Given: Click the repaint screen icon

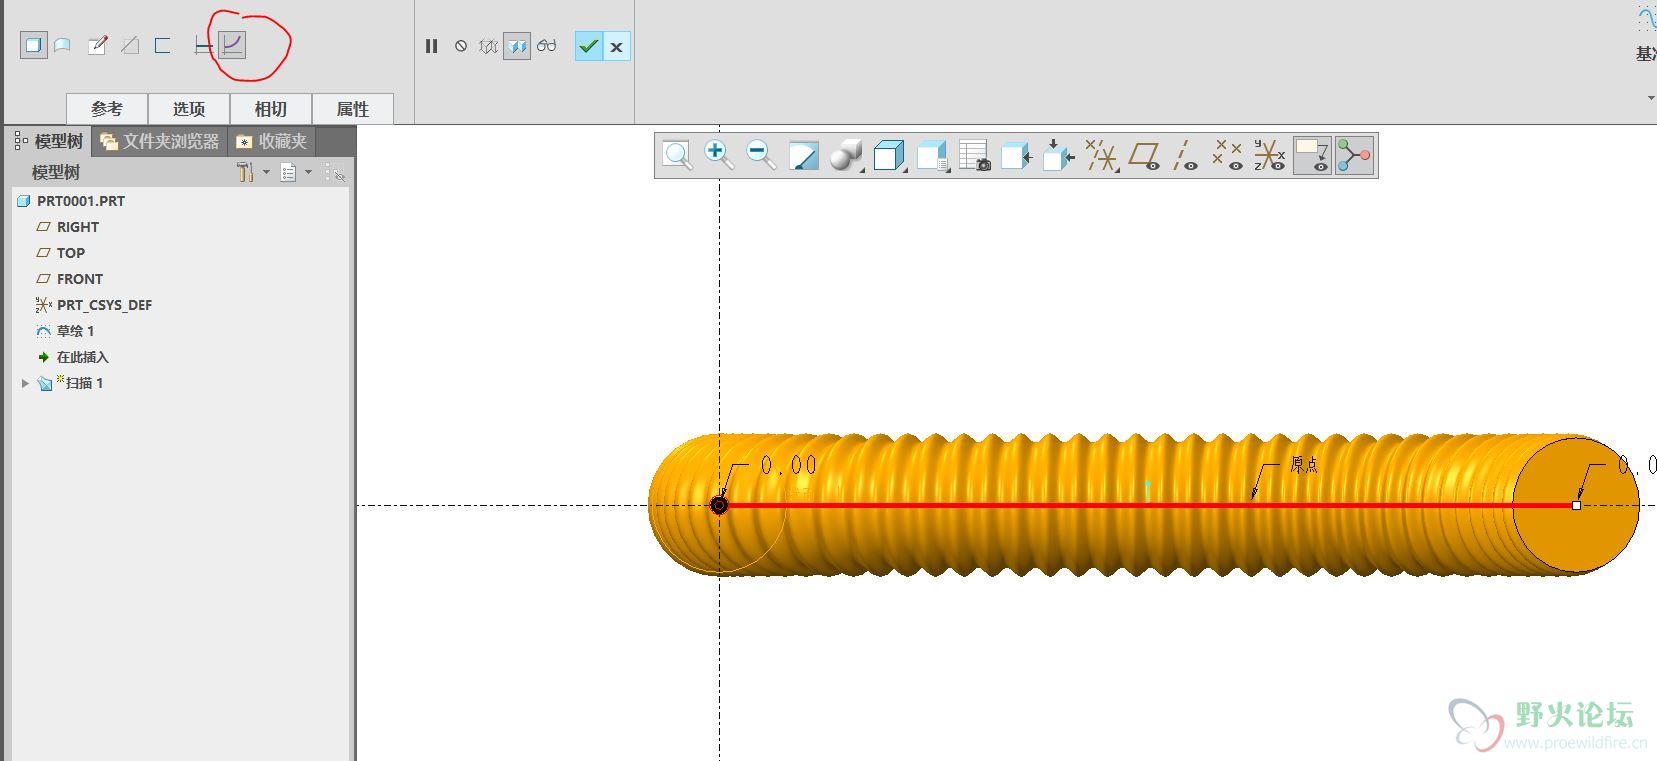Looking at the screenshot, I should tap(803, 156).
